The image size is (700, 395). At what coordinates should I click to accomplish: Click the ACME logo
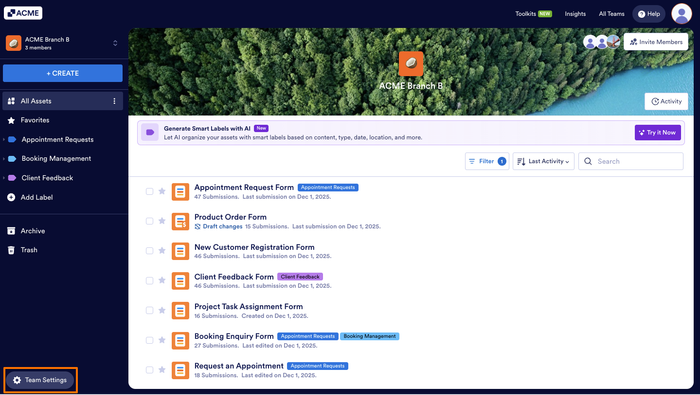pyautogui.click(x=23, y=13)
